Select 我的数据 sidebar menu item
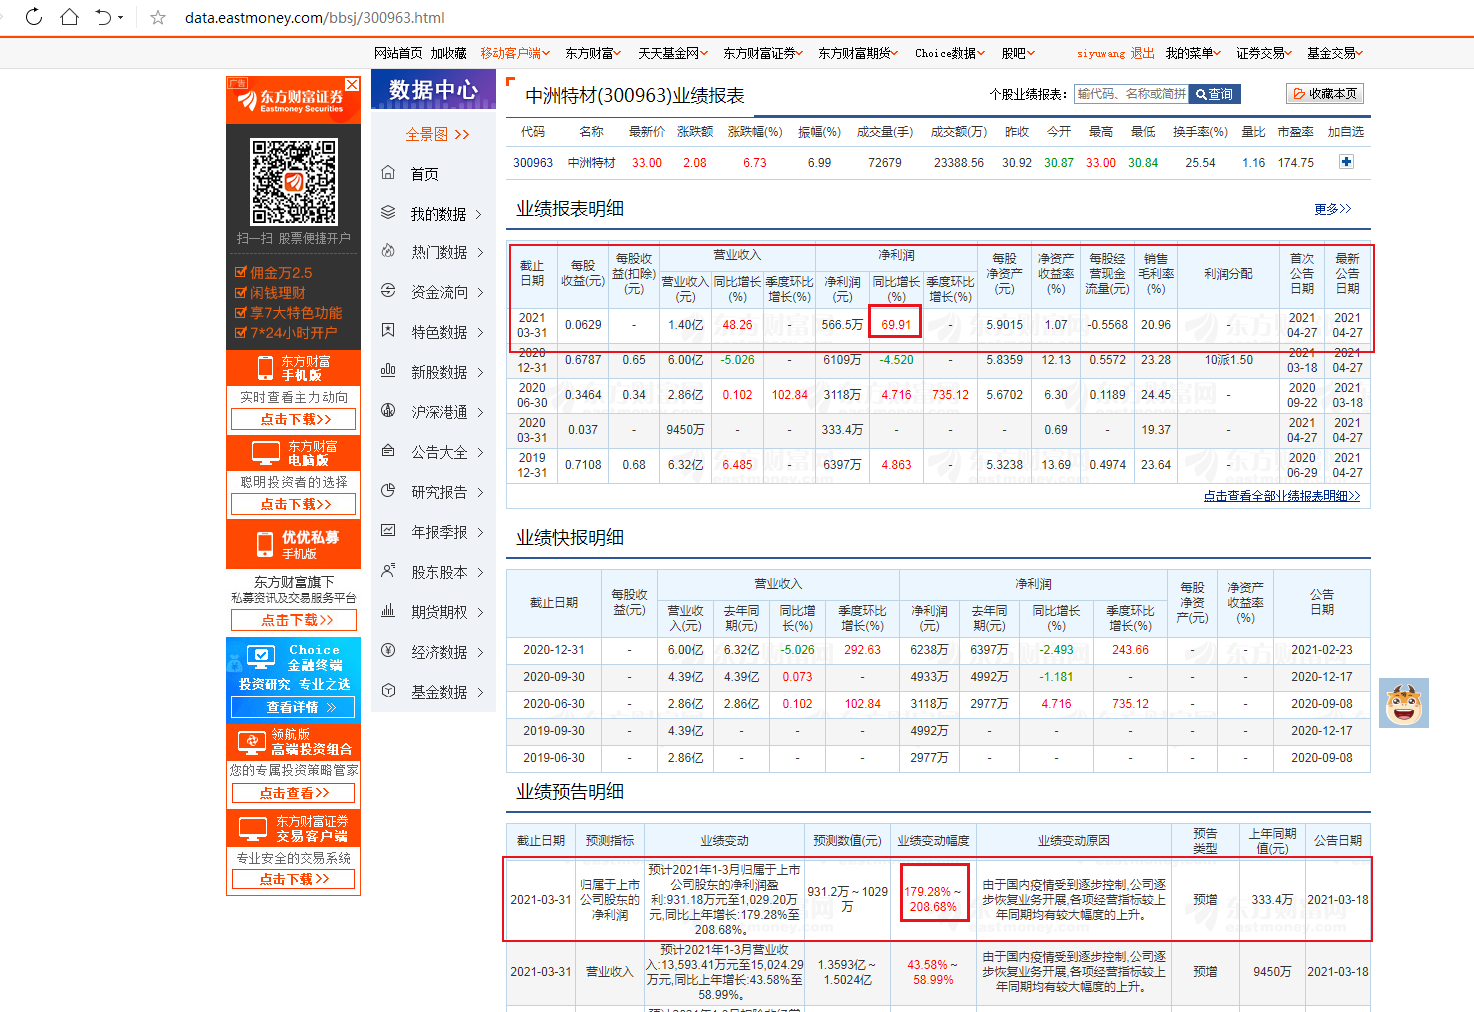Screen dimensions: 1474x1012 pyautogui.click(x=438, y=213)
